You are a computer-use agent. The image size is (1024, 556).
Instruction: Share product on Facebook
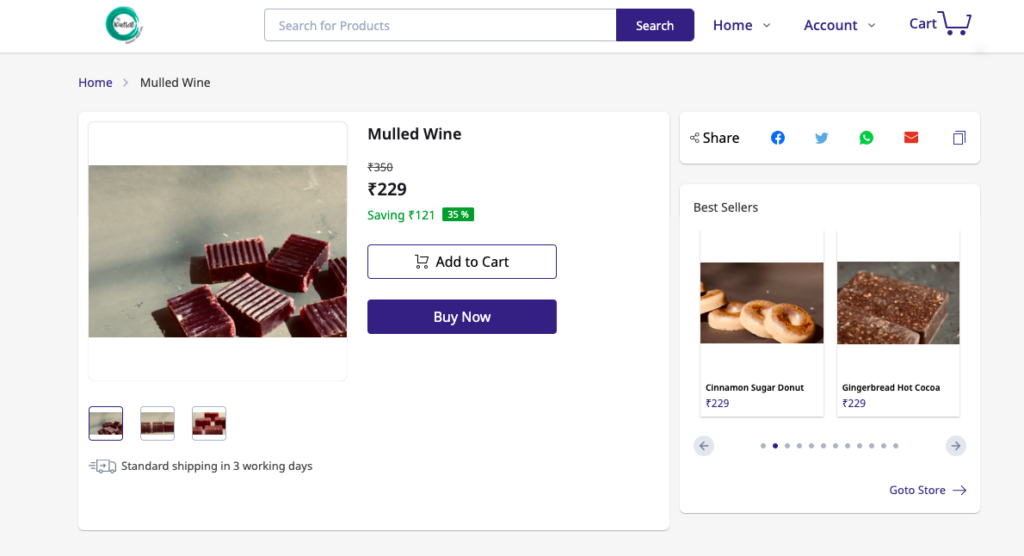point(778,138)
